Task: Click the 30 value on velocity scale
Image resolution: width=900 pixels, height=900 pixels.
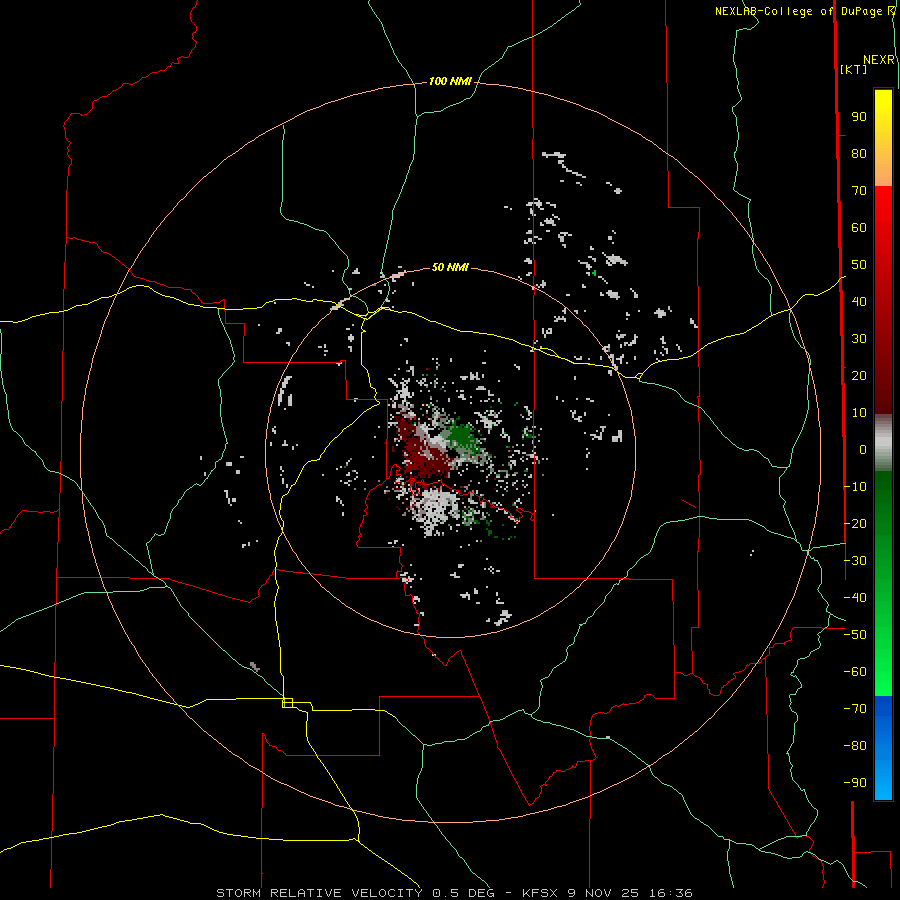Action: 859,339
